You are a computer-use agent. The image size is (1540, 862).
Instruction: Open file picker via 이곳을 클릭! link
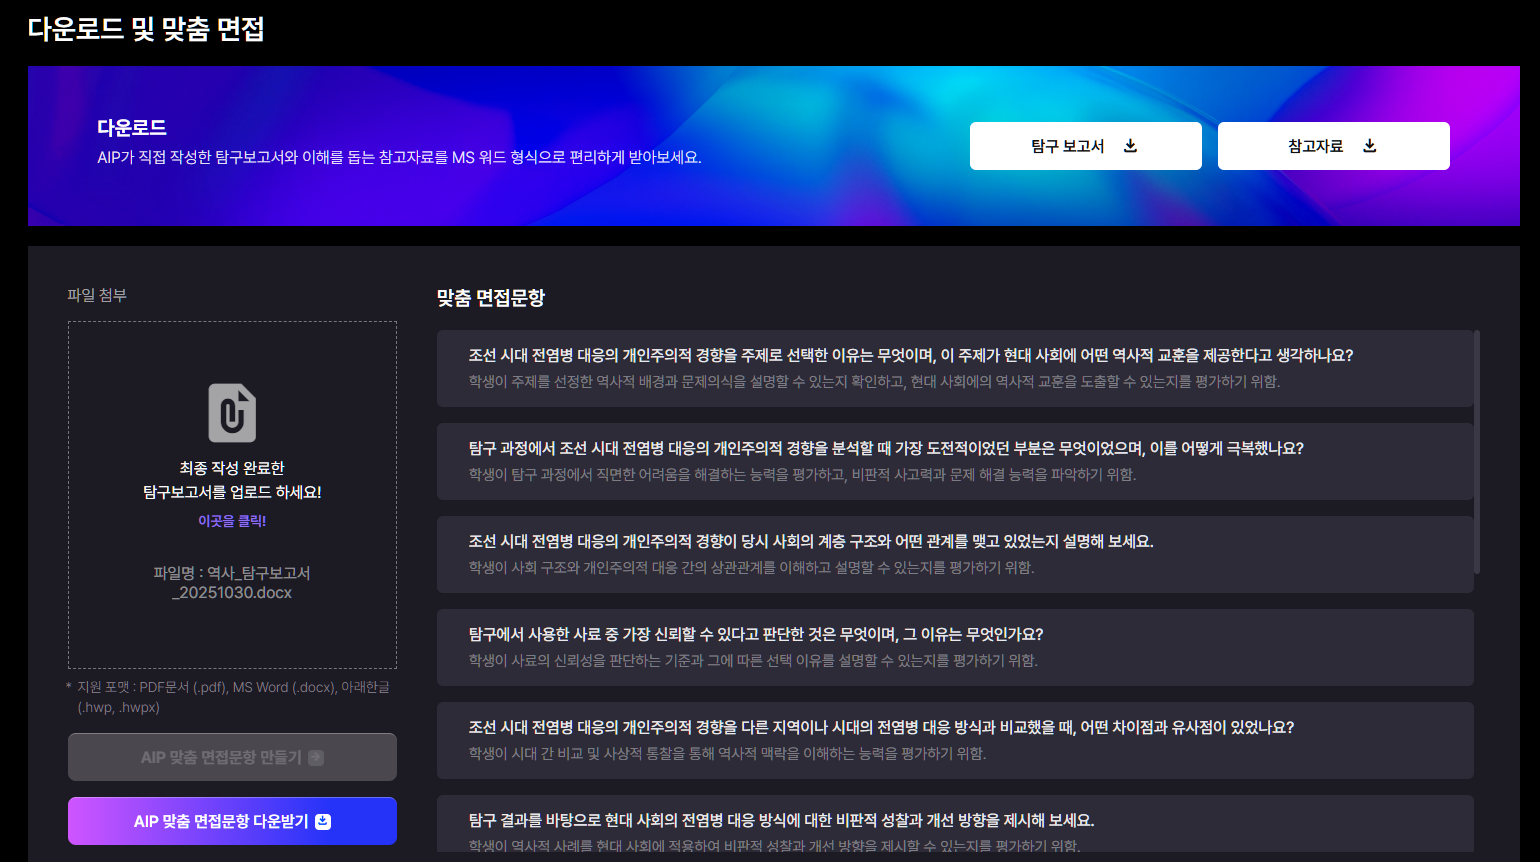pos(232,519)
